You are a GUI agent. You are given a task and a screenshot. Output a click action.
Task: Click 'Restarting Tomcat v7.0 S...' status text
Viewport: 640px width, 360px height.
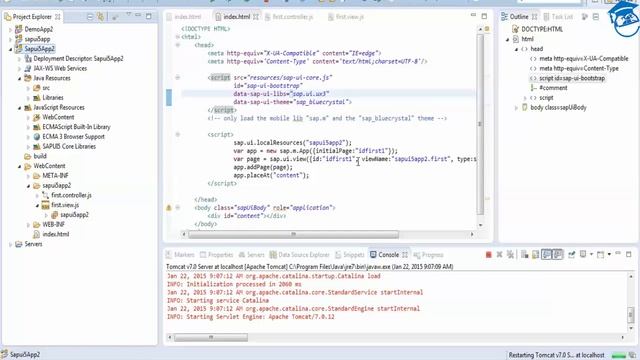pyautogui.click(x=556, y=355)
